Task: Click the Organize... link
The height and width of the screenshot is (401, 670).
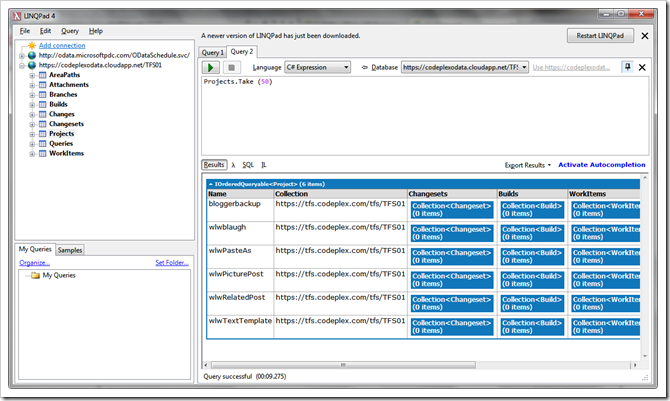Action: pos(35,262)
